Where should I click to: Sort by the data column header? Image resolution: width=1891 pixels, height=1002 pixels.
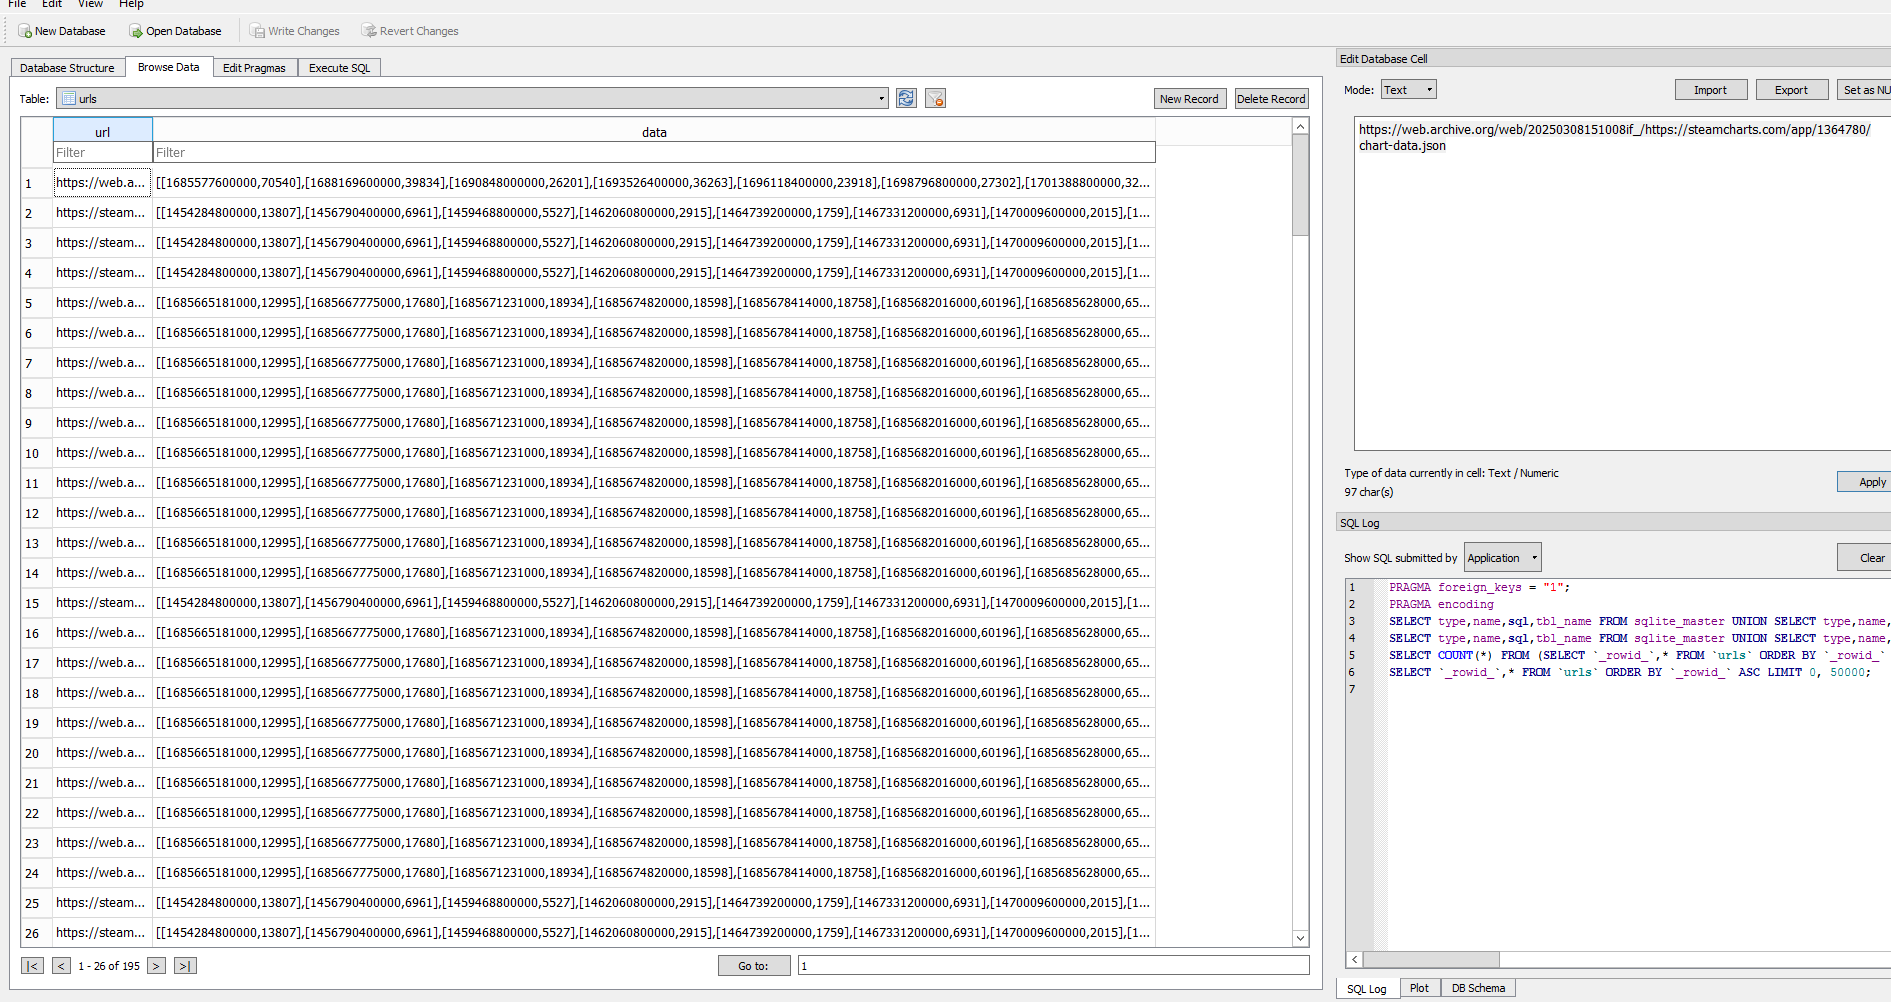click(654, 131)
